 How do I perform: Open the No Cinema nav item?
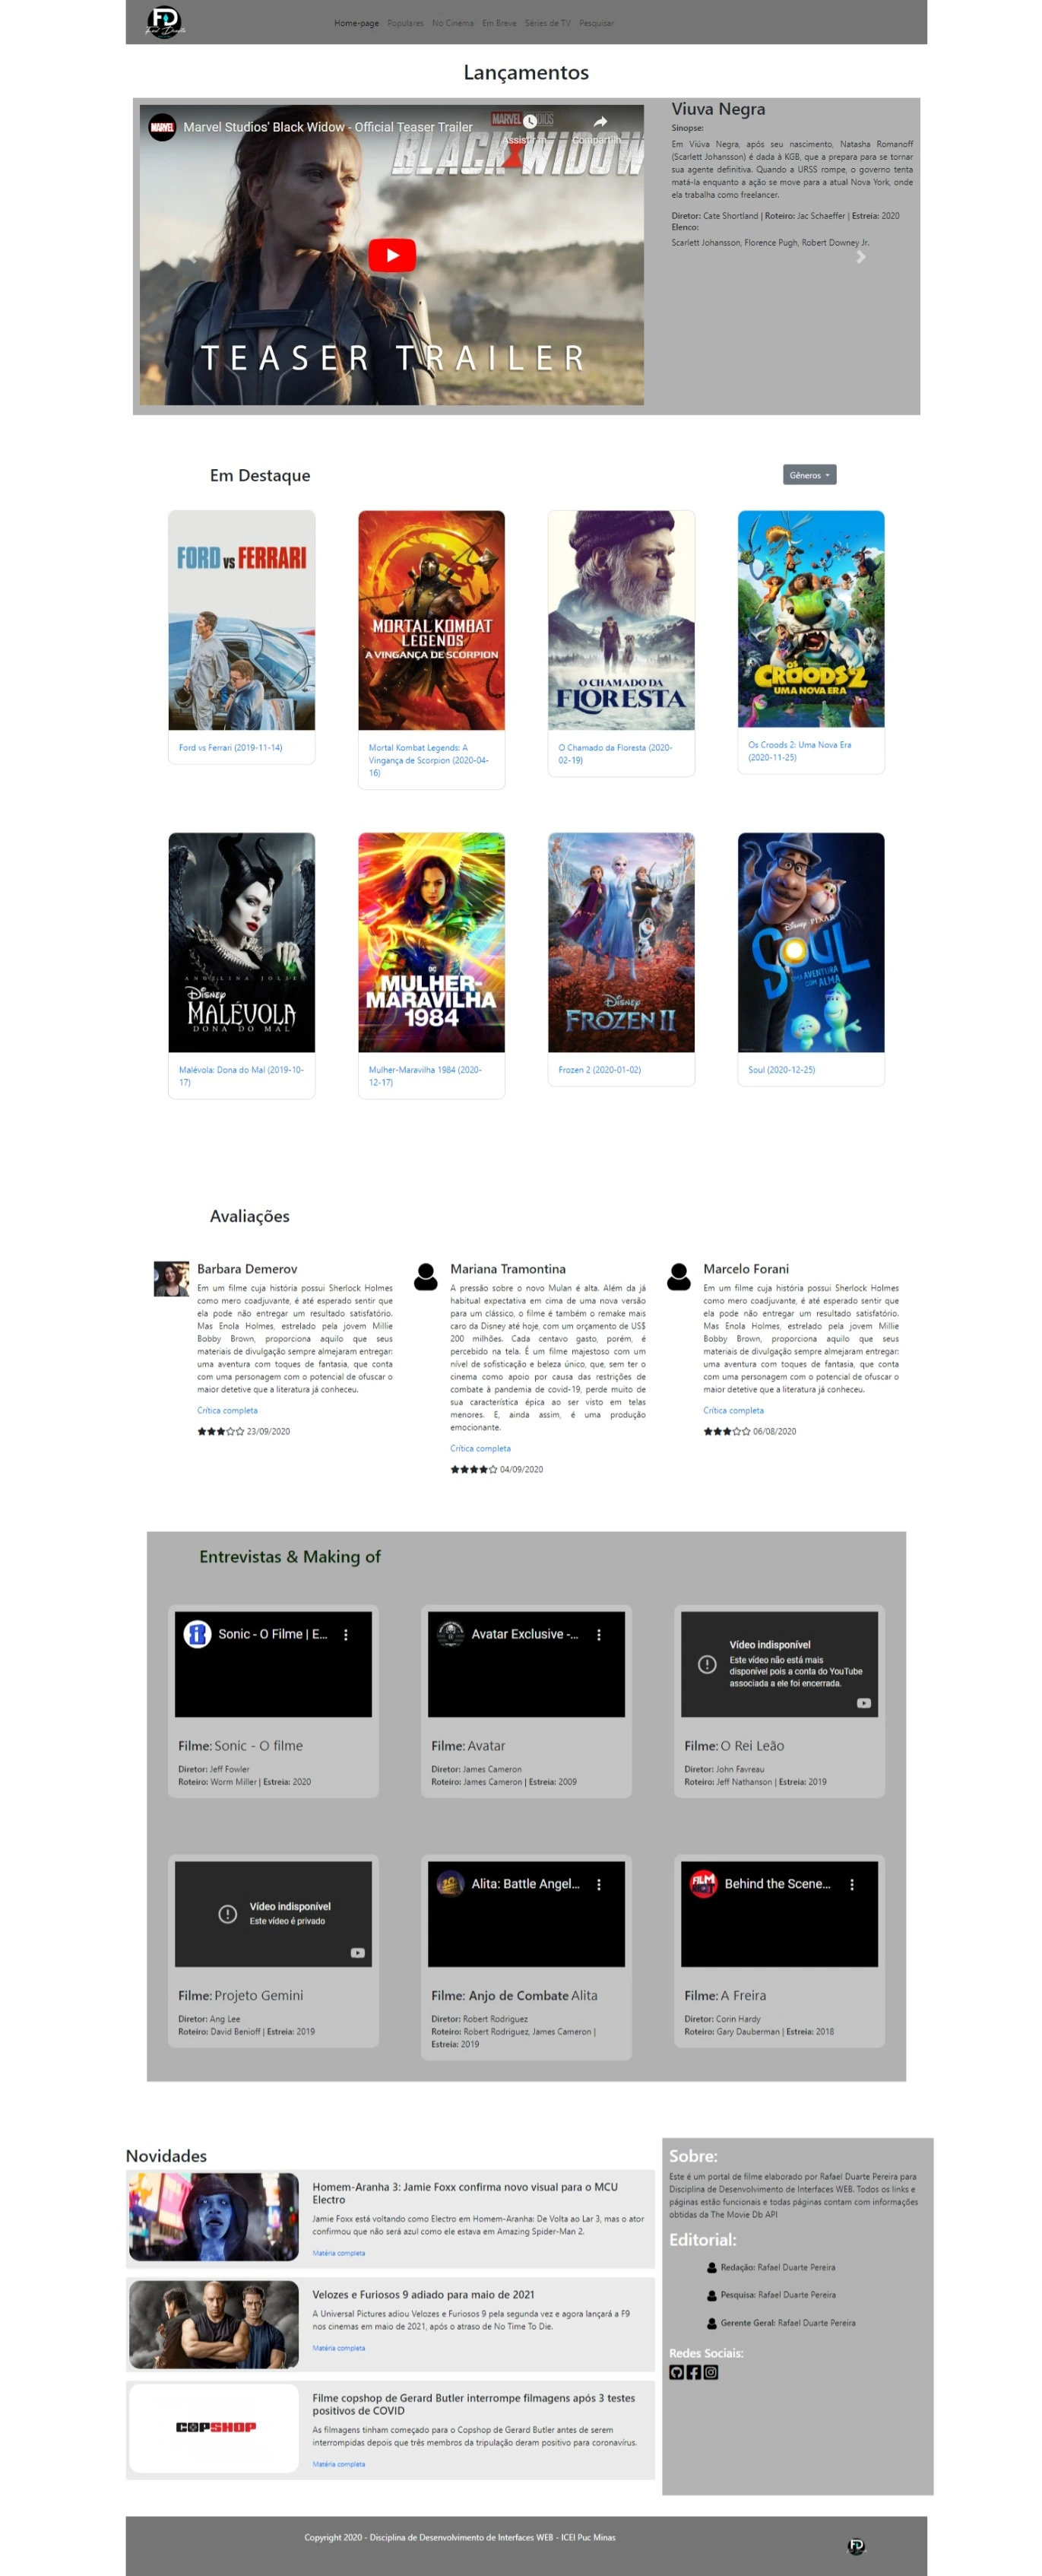pyautogui.click(x=453, y=23)
